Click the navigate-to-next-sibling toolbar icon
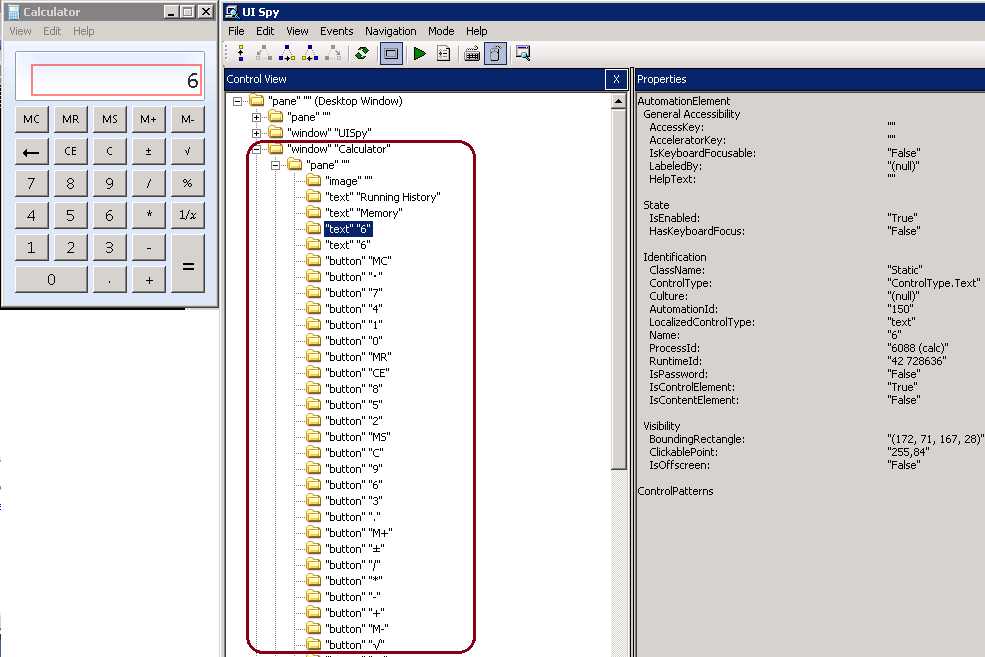The width and height of the screenshot is (985, 657). tap(287, 54)
